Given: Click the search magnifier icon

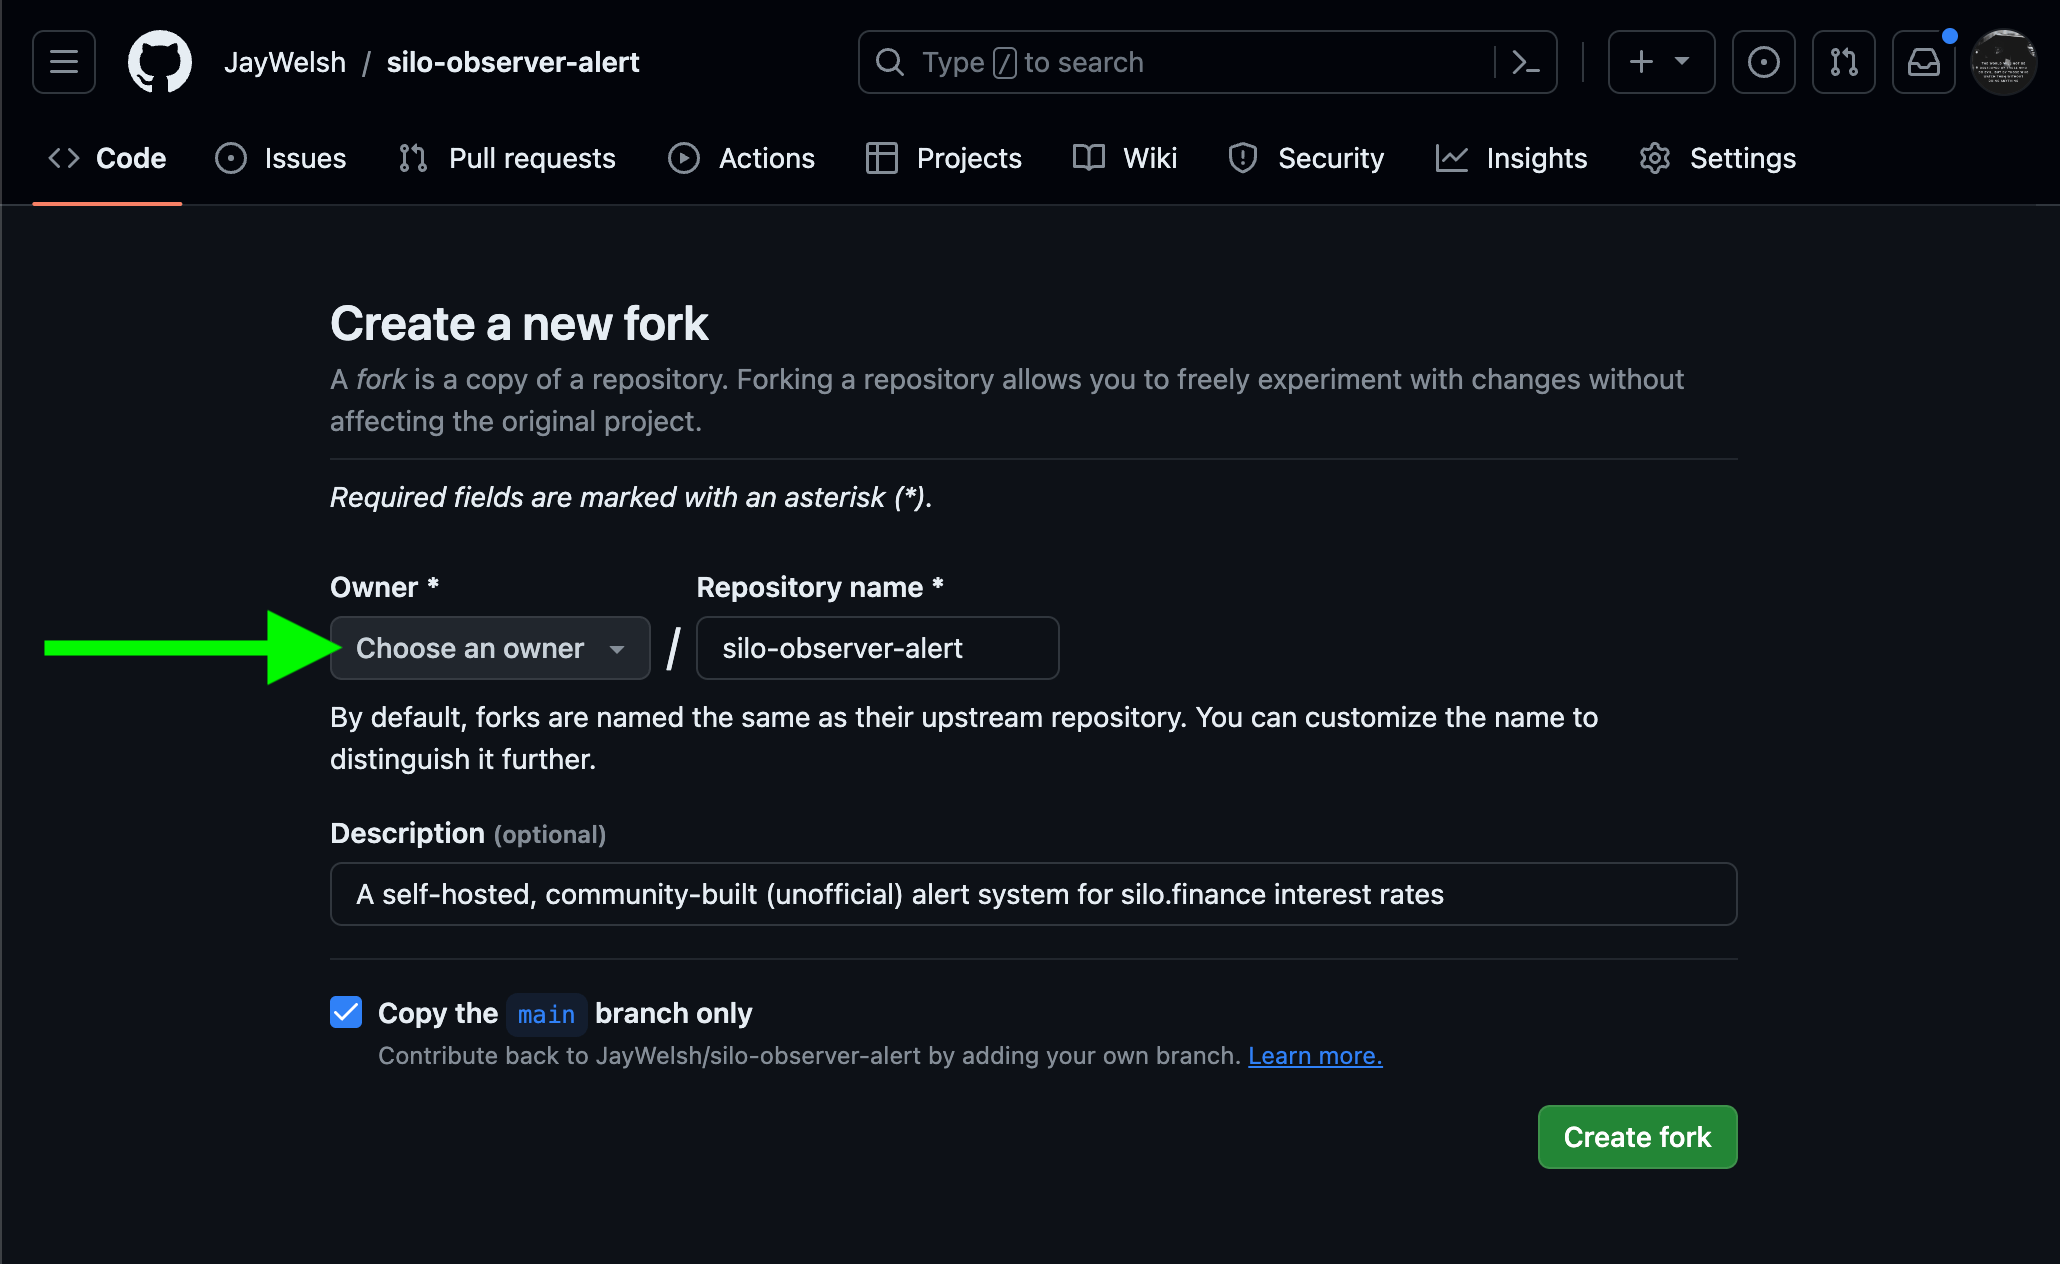Looking at the screenshot, I should click(890, 62).
